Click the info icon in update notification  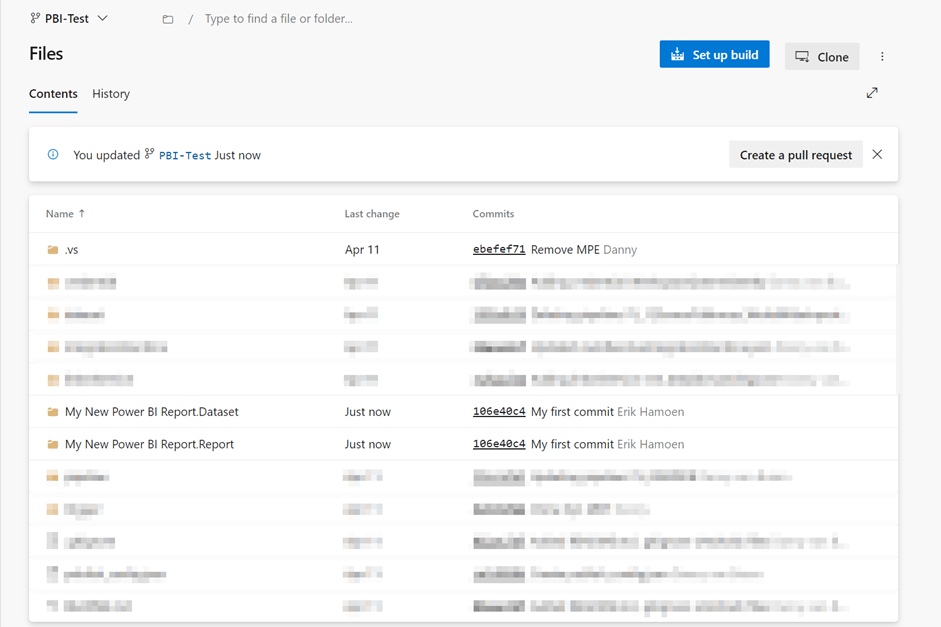tap(53, 155)
